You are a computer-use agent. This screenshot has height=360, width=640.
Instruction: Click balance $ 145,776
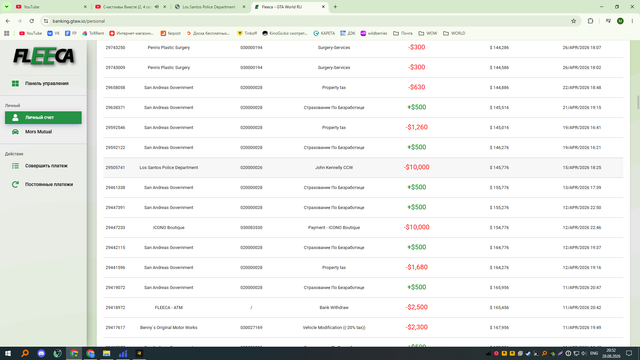click(499, 168)
